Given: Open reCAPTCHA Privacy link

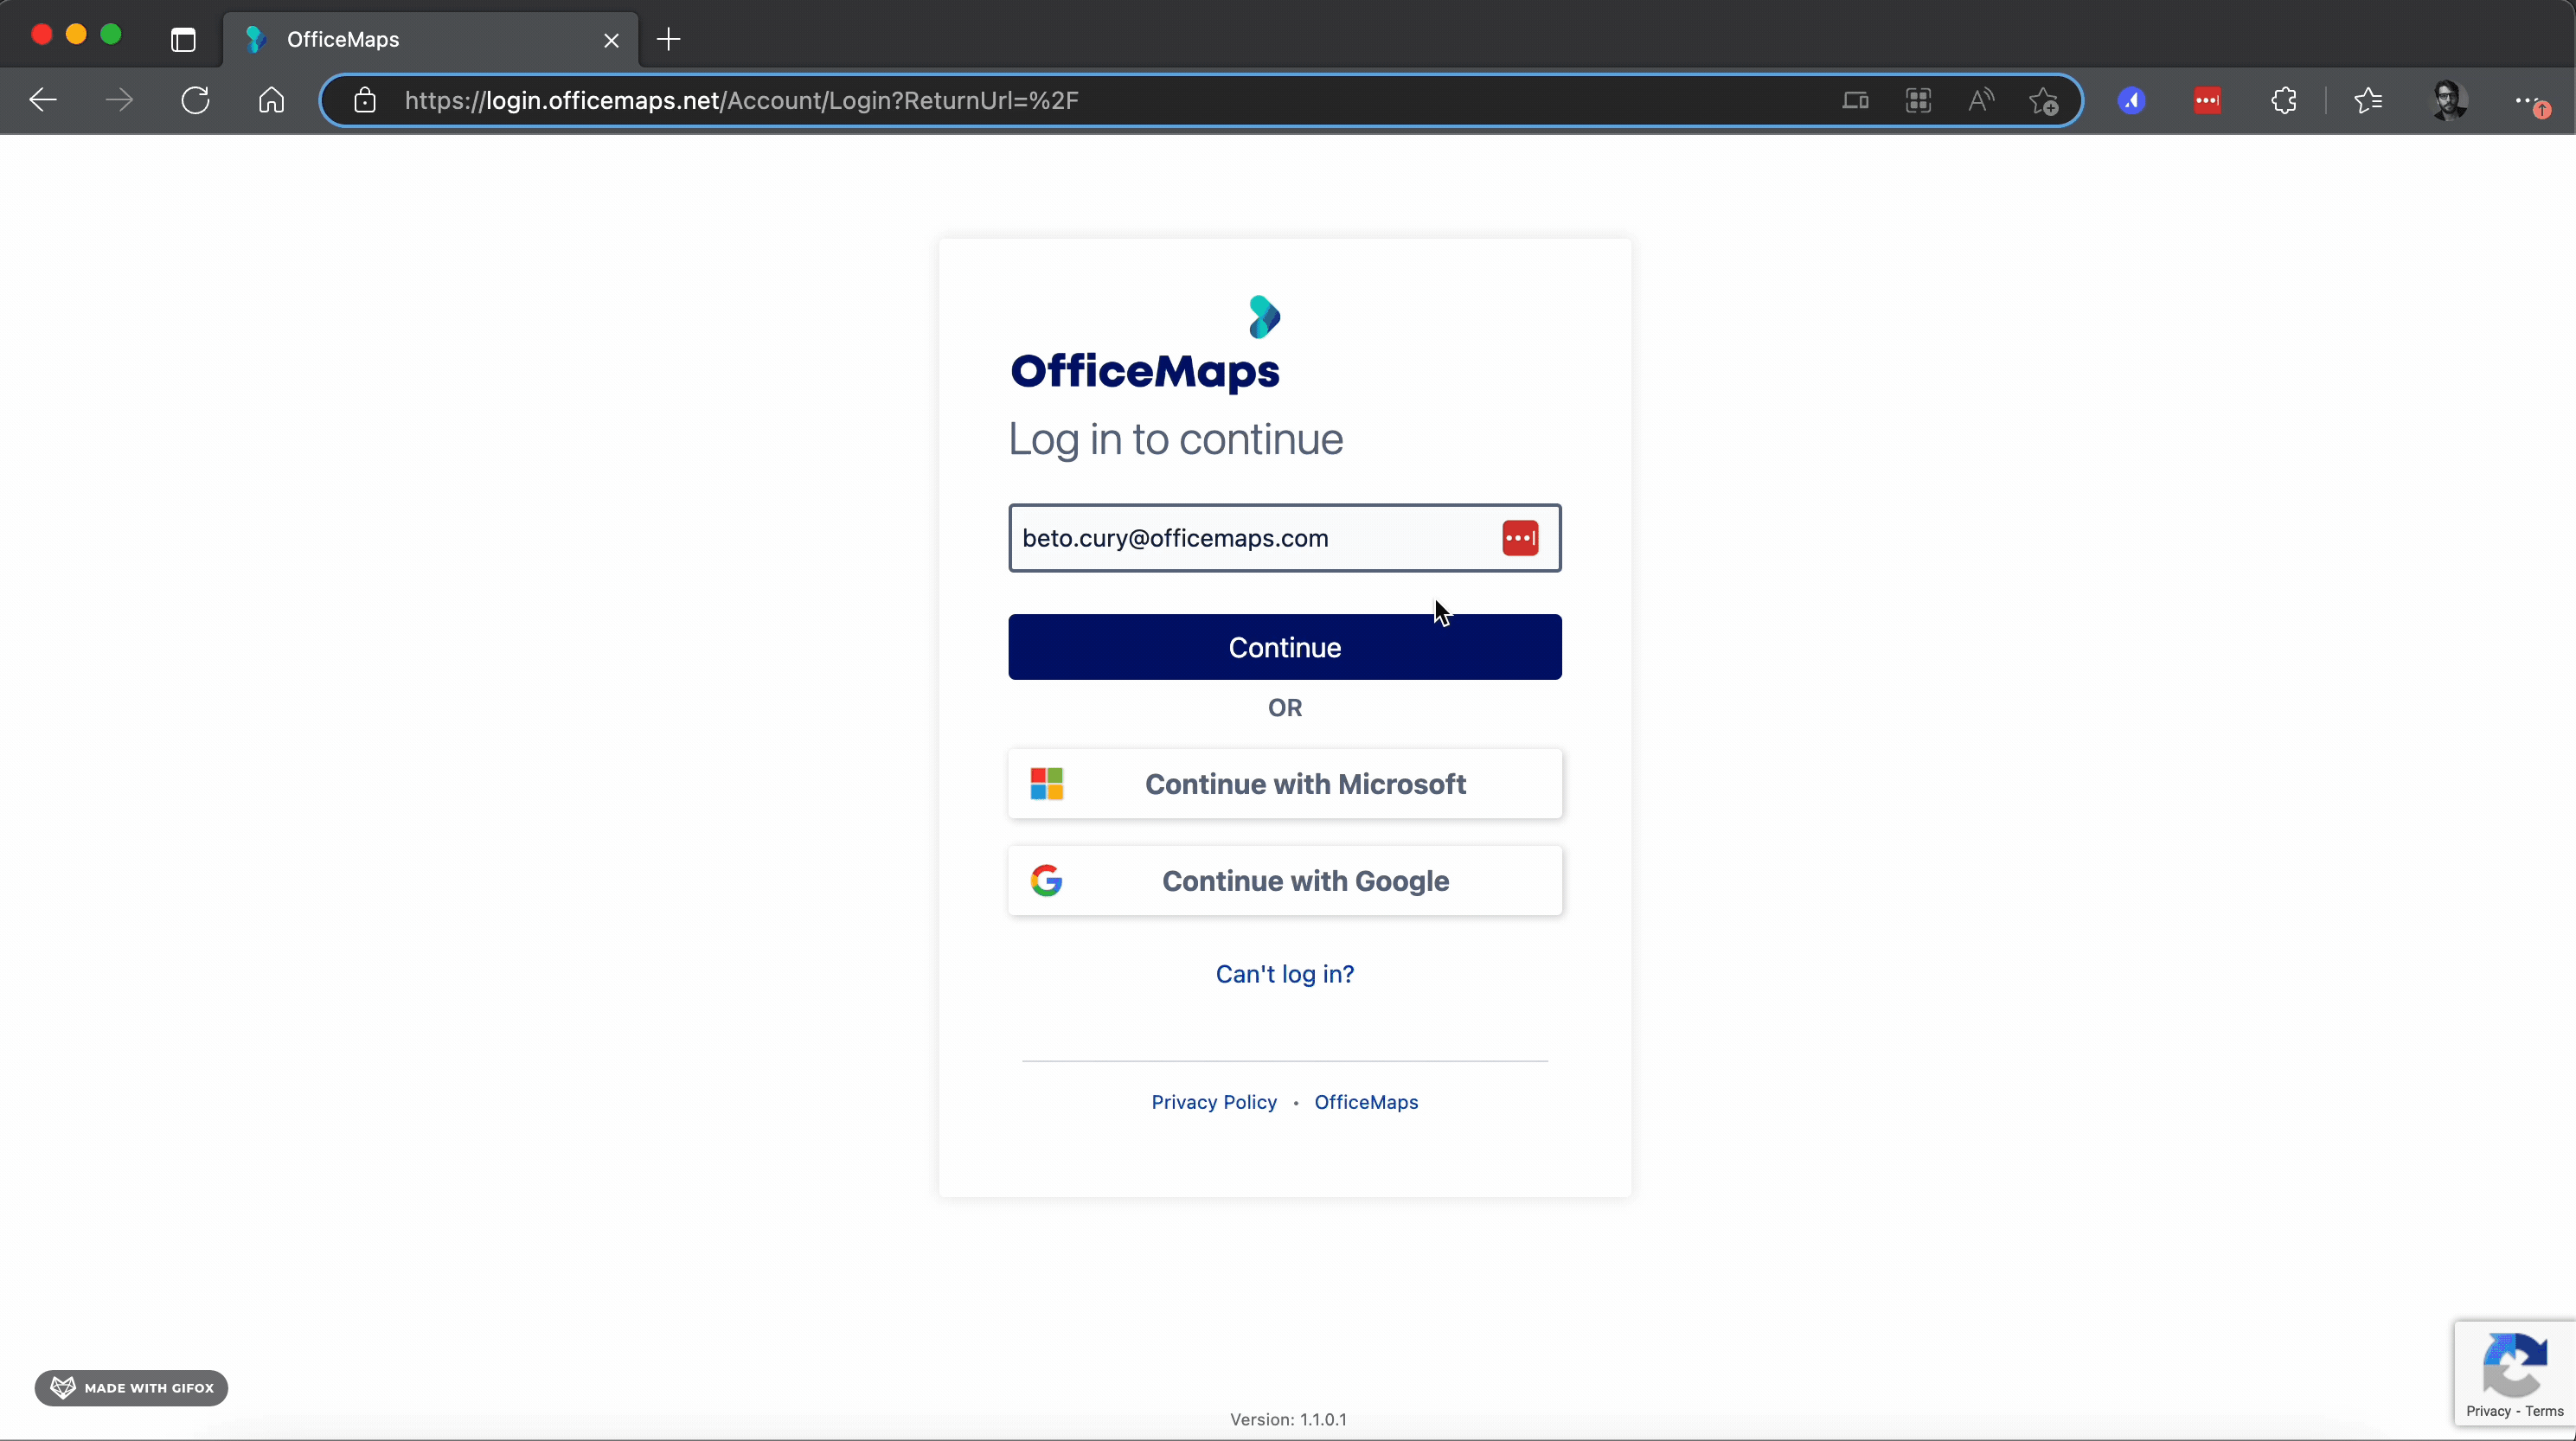Looking at the screenshot, I should [x=2488, y=1411].
